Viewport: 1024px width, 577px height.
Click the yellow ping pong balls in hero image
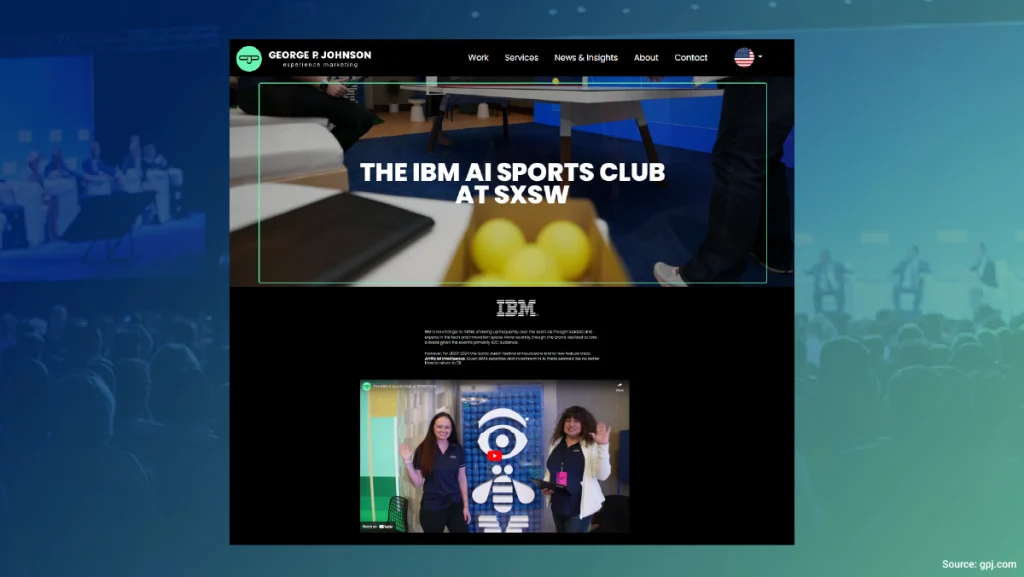pos(530,255)
